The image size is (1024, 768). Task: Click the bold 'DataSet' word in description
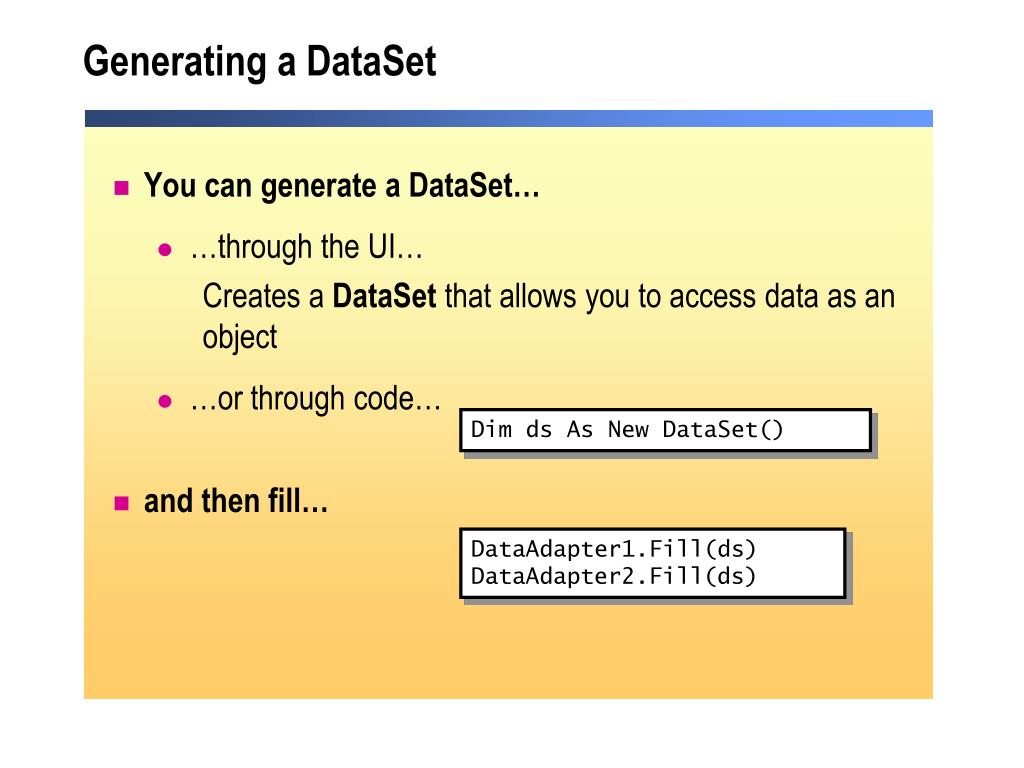tap(384, 296)
